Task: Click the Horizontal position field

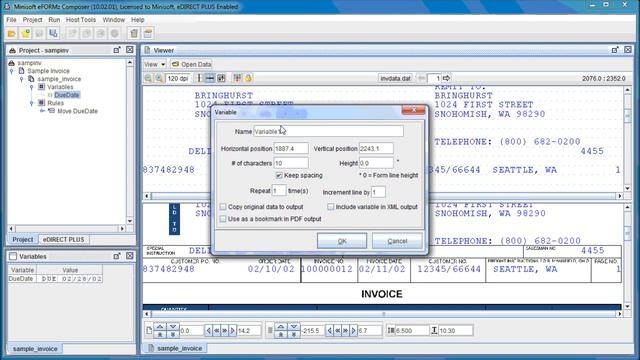Action: pyautogui.click(x=291, y=149)
